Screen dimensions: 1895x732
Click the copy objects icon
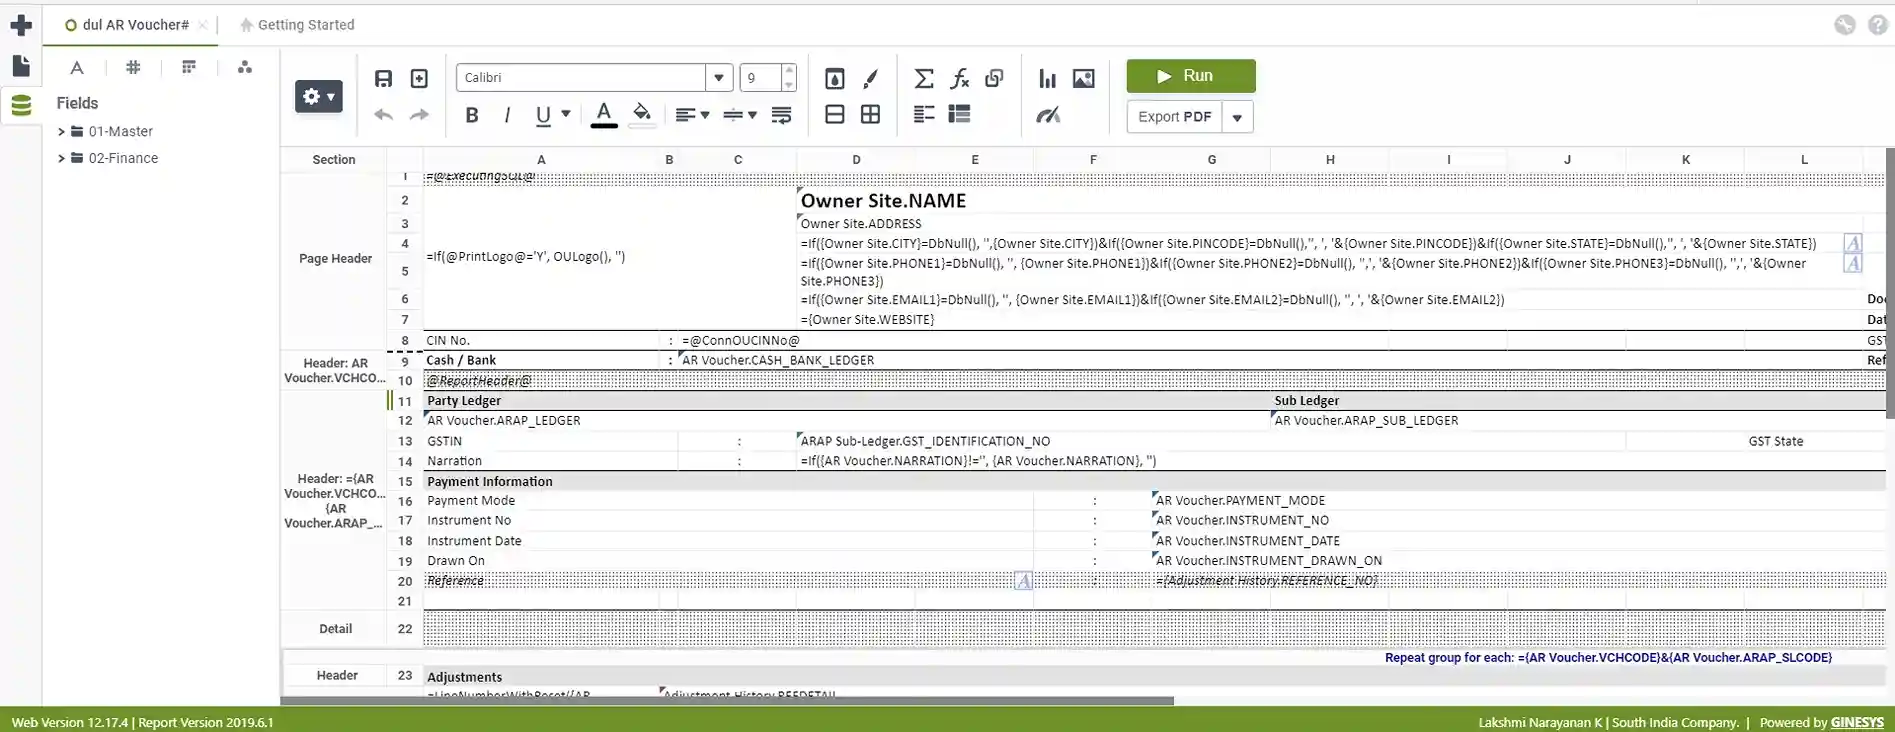pyautogui.click(x=994, y=78)
